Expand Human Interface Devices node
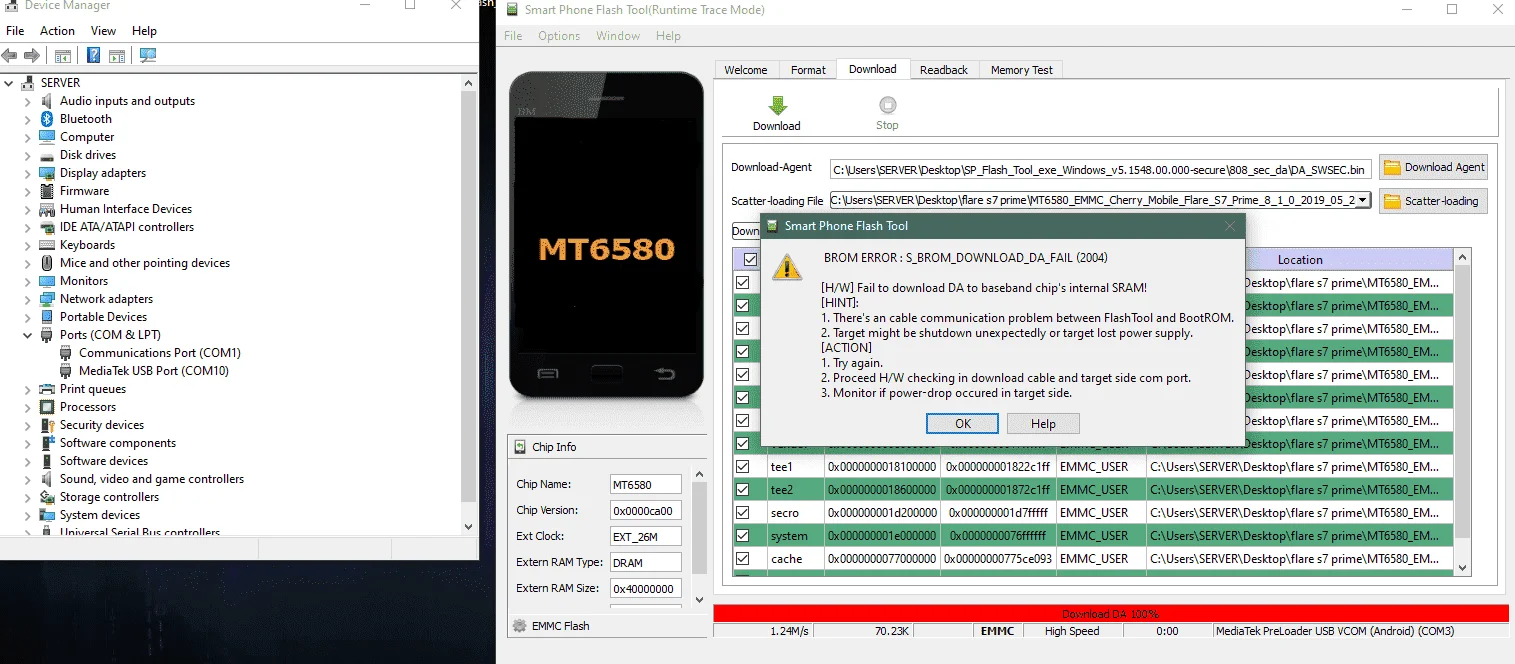 tap(28, 209)
